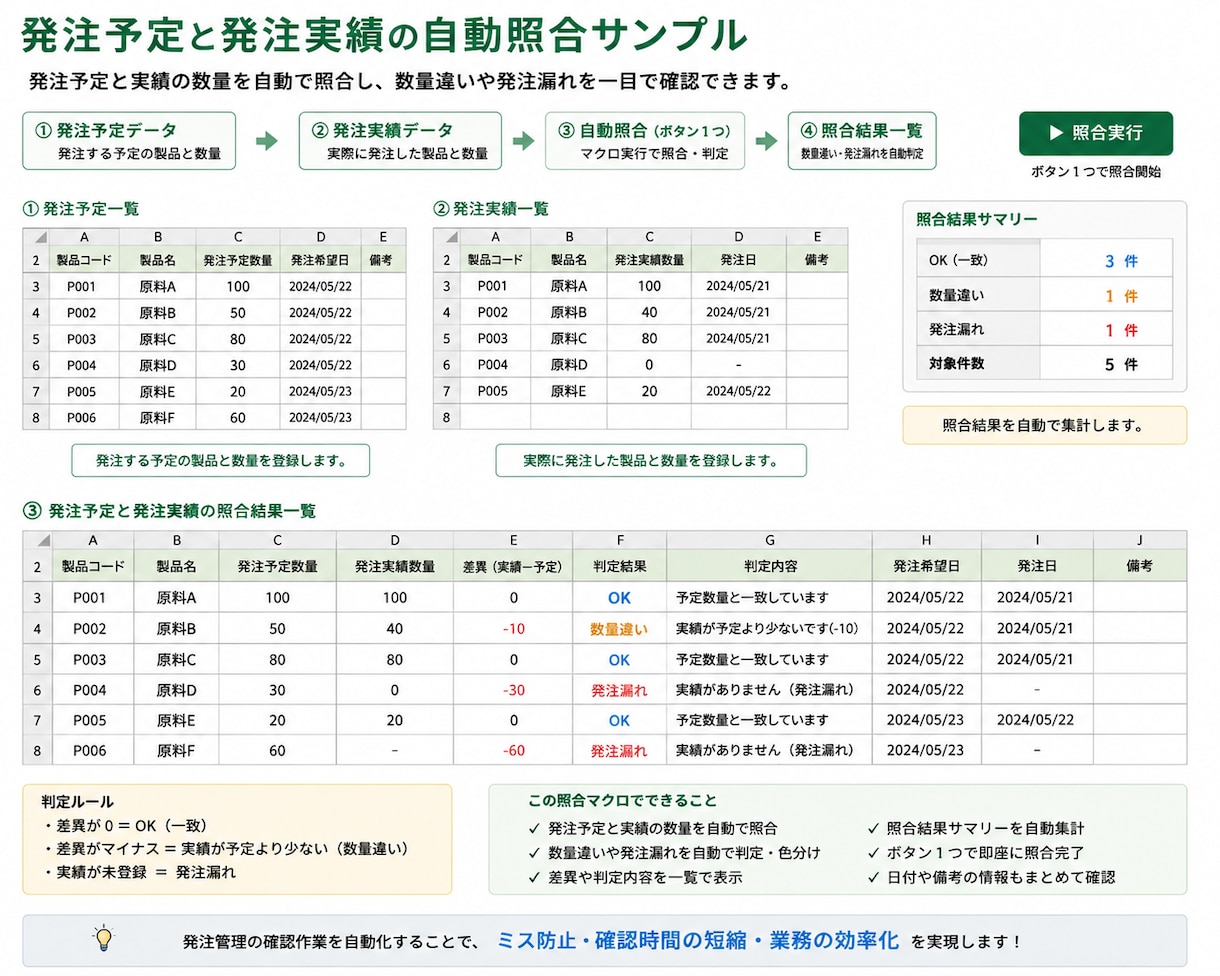Click column E header of 発注予定一覧 table
The height and width of the screenshot is (976, 1220).
384,237
